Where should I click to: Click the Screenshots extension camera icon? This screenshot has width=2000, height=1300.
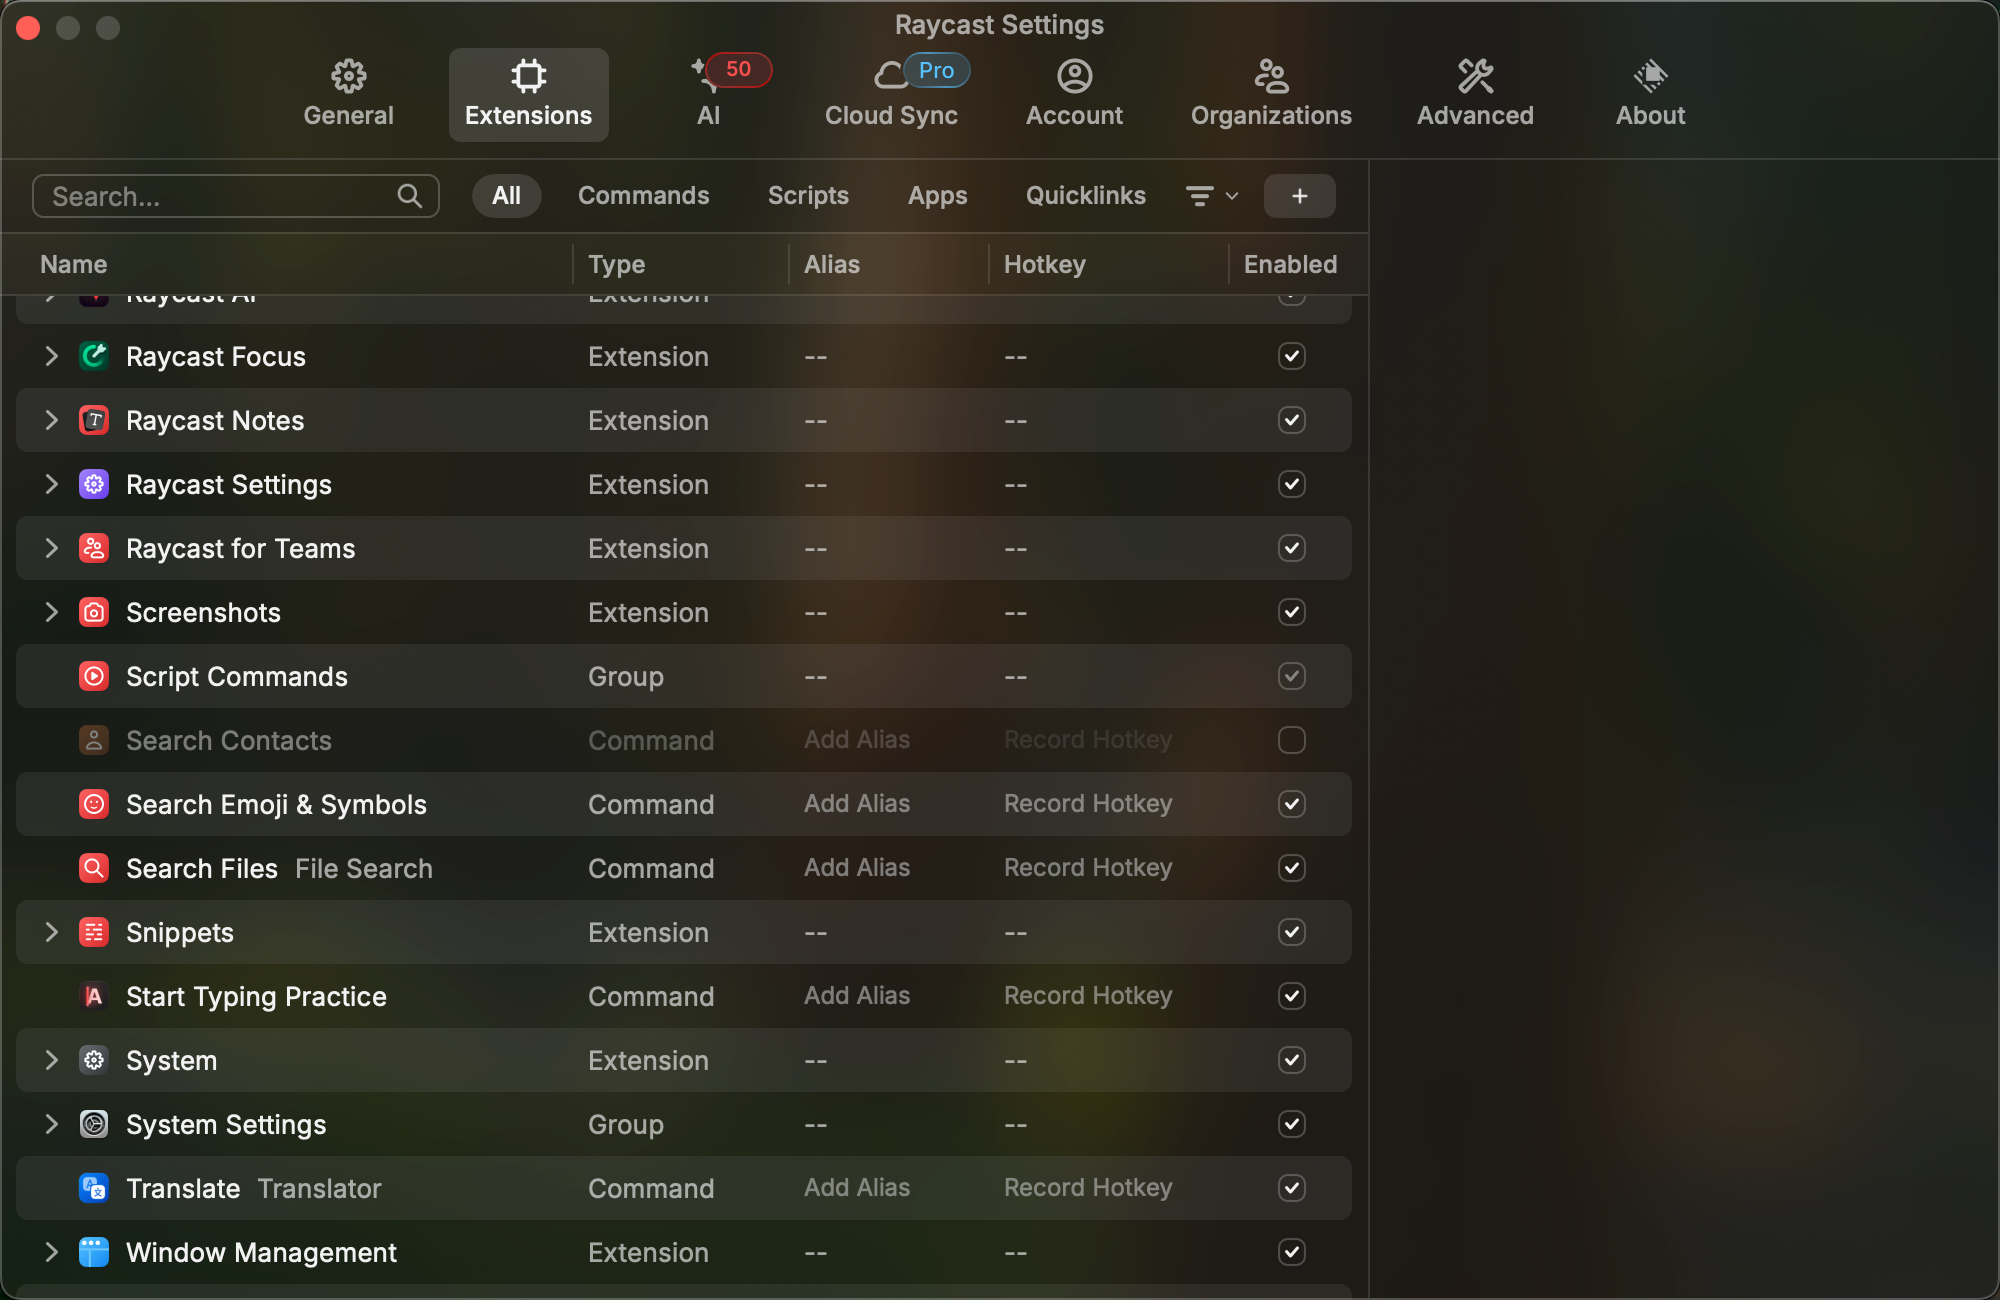coord(94,612)
